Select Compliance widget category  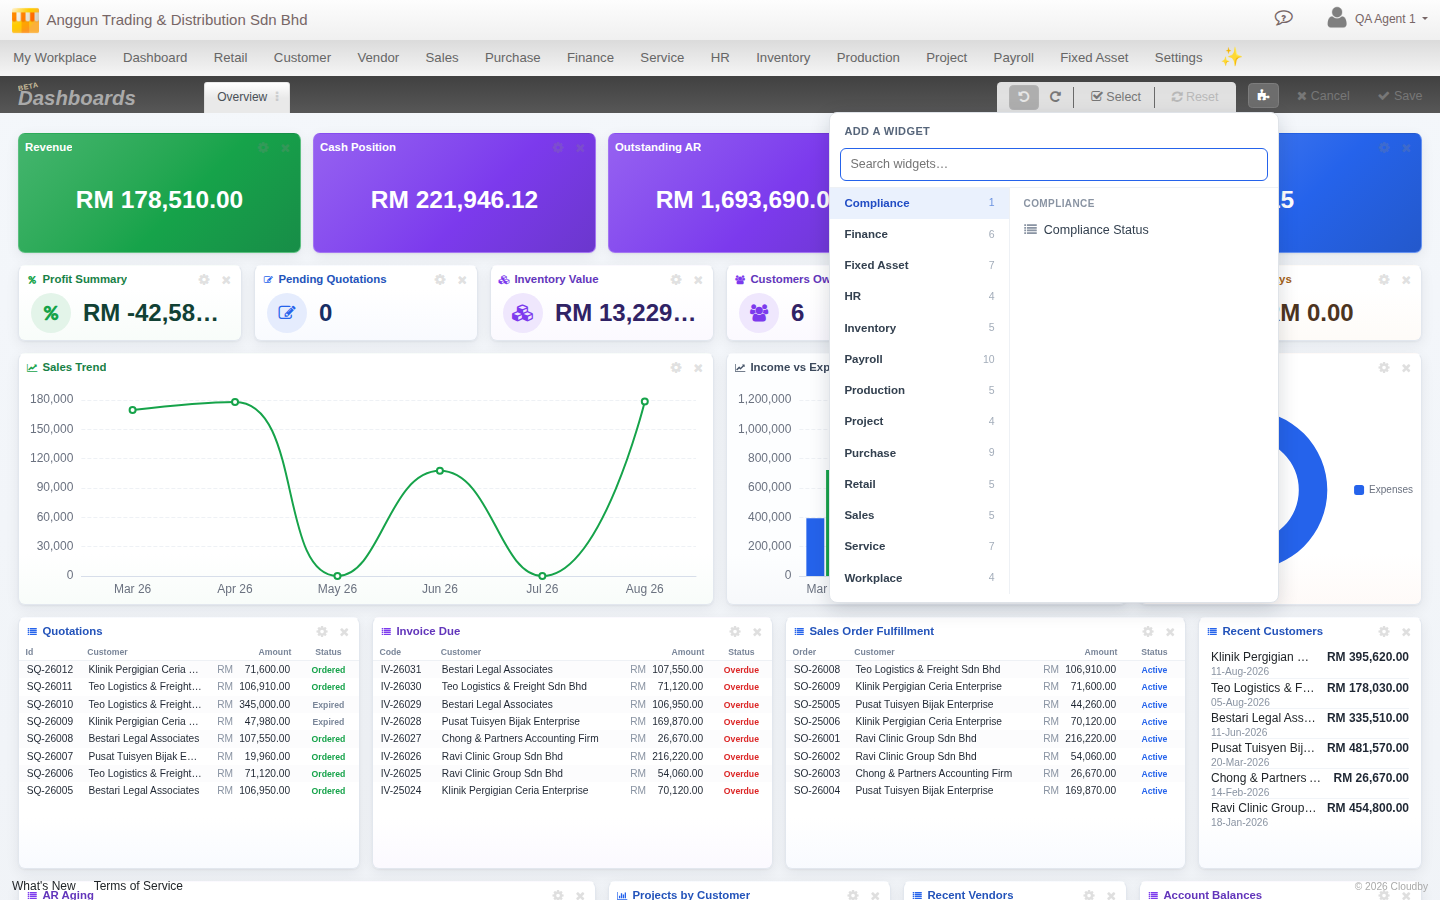coord(919,203)
